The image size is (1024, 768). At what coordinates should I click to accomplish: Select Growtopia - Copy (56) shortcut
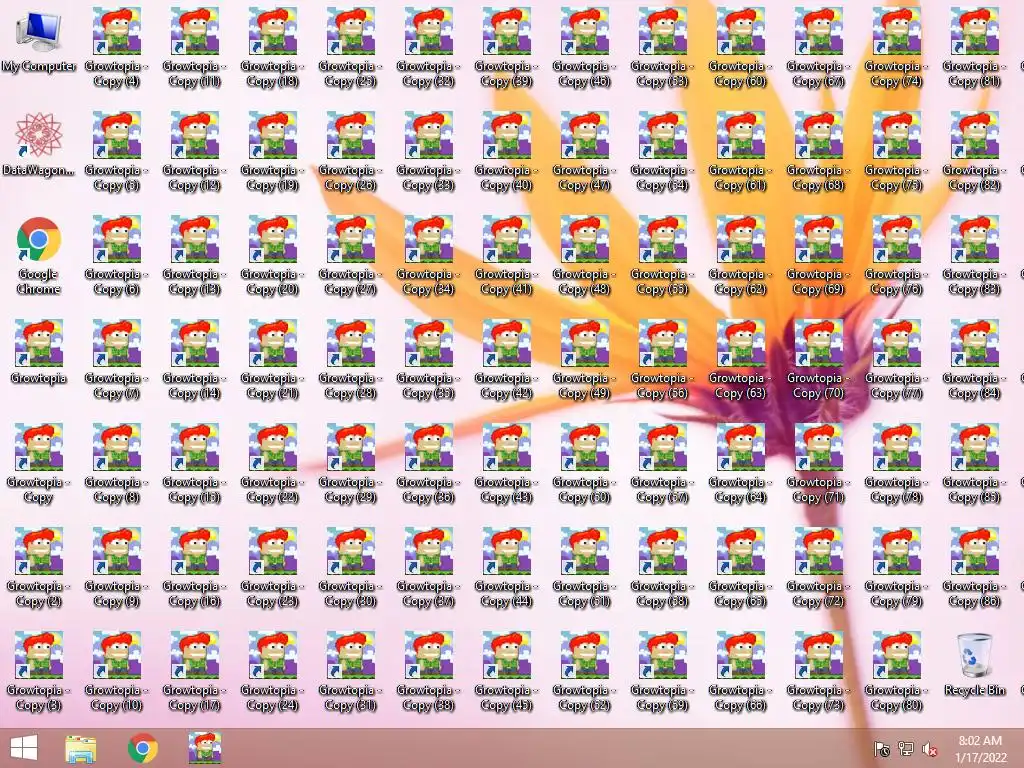click(x=662, y=360)
